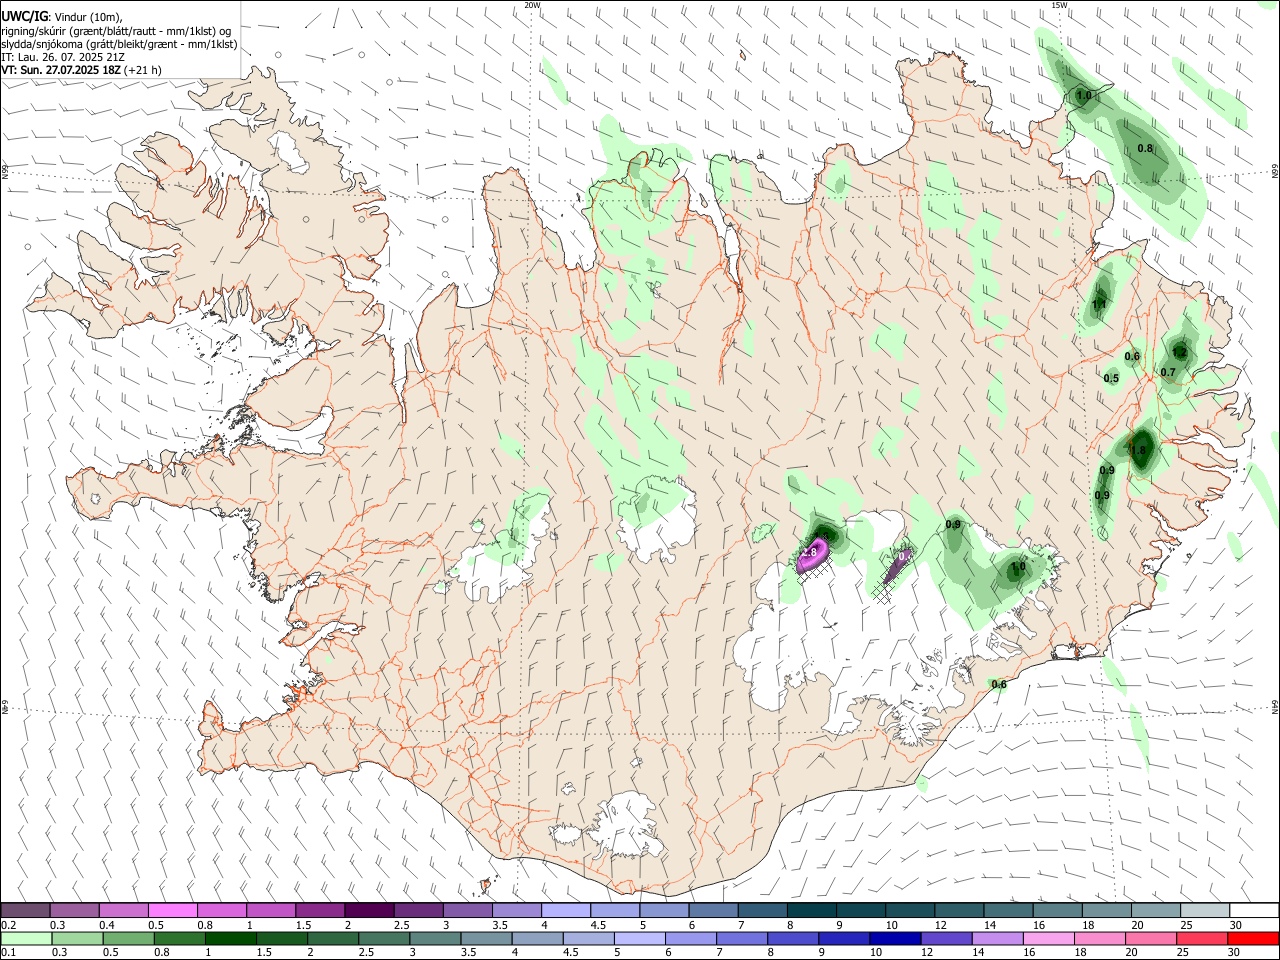The image size is (1280, 960).
Task: Click the black 1.8 value in the dark green patch
Action: point(1138,450)
